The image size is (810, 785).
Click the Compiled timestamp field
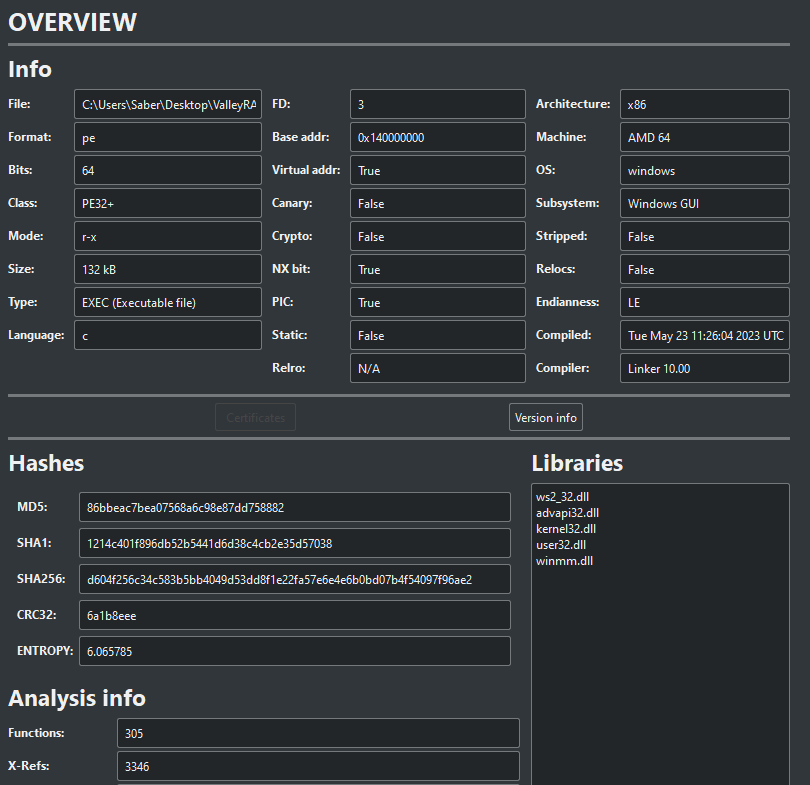pyautogui.click(x=704, y=335)
